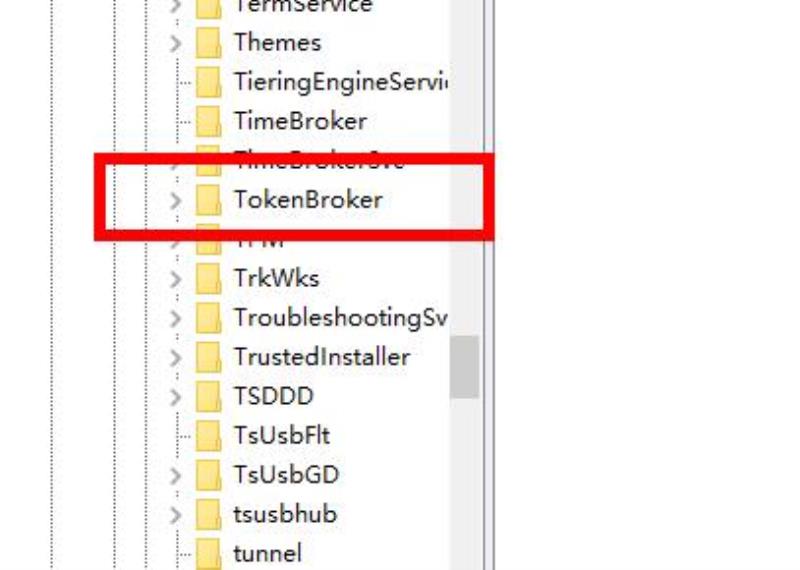This screenshot has height=570, width=800.
Task: Expand the Themes registry key
Action: pyautogui.click(x=175, y=43)
